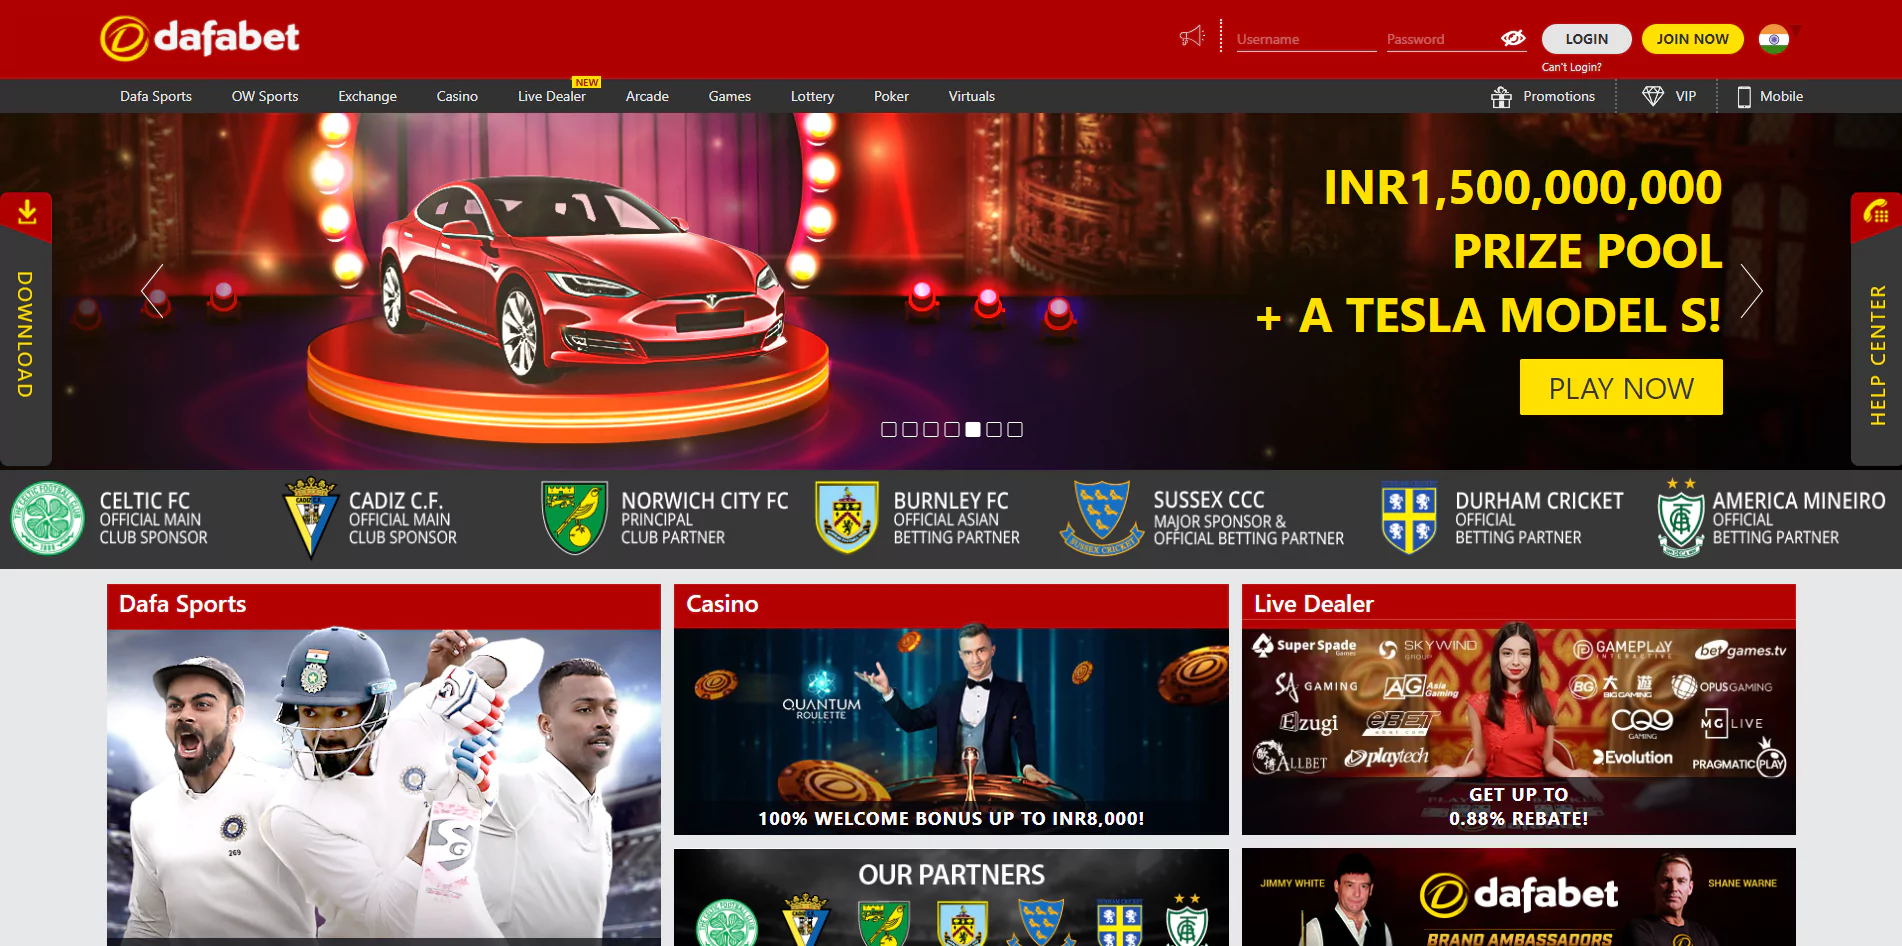Open the Live Dealer menu item
Viewport: 1902px width, 946px height.
pos(551,96)
